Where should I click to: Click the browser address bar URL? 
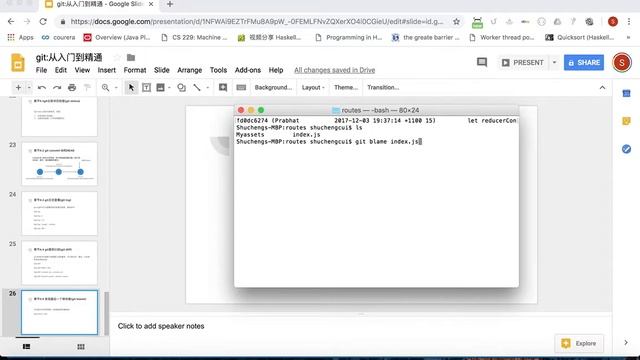point(257,22)
